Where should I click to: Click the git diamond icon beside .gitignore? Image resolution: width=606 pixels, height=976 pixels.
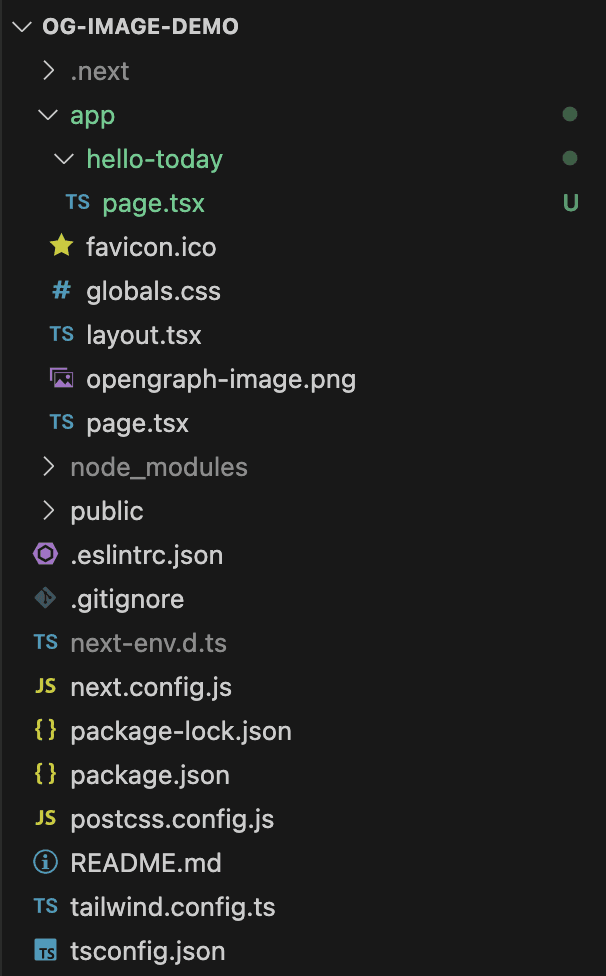coord(45,598)
